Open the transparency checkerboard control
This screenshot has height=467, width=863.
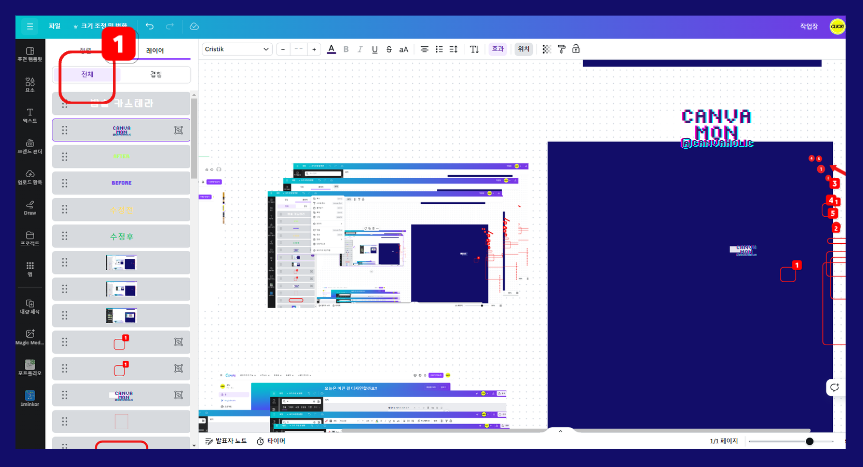[x=547, y=49]
